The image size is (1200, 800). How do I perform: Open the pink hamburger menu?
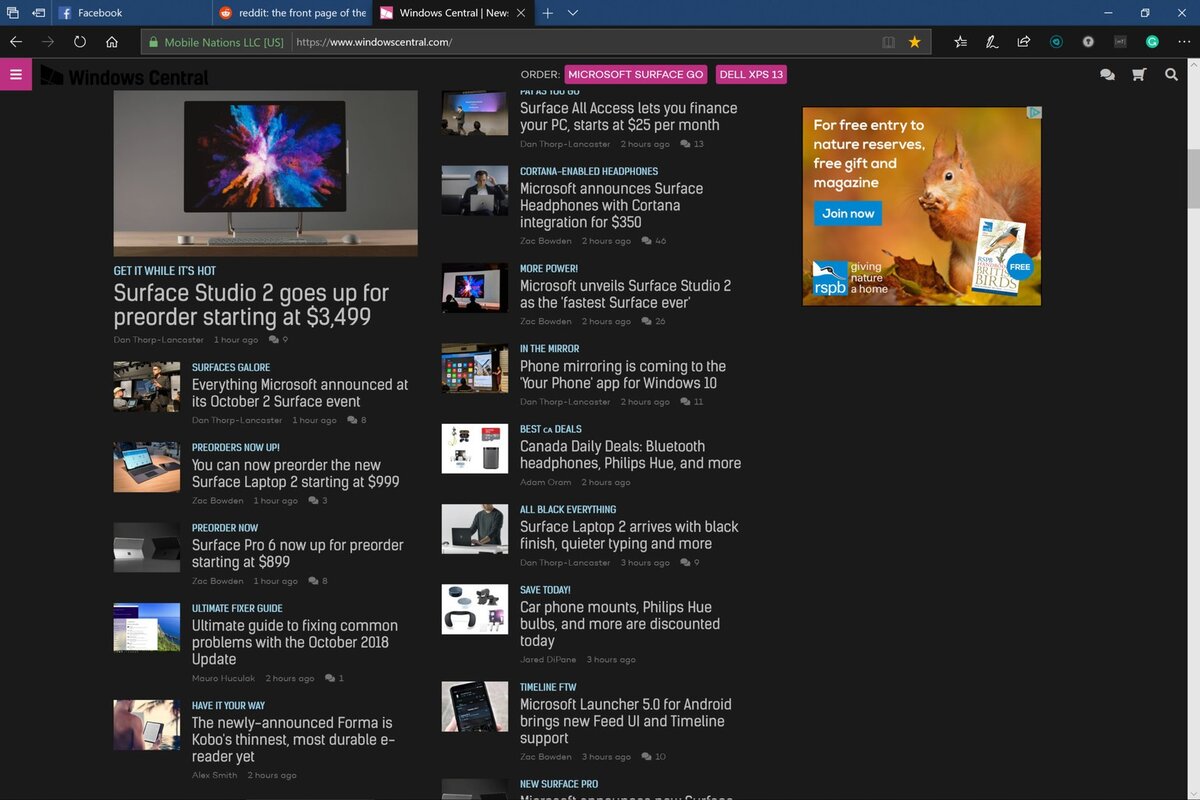tap(16, 74)
